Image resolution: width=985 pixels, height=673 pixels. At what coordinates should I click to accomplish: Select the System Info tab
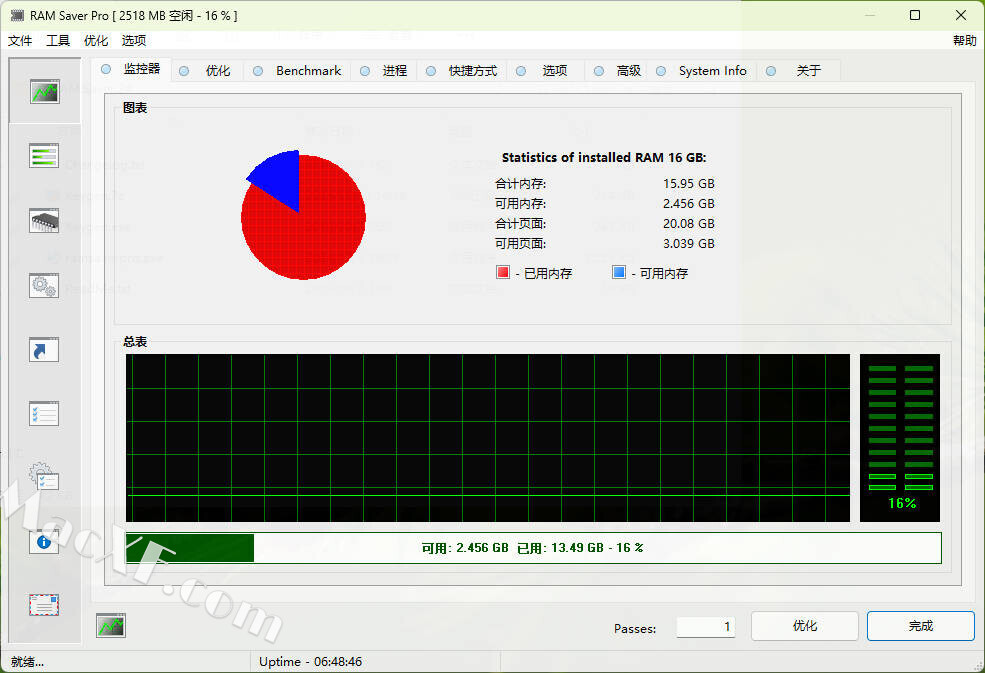click(x=712, y=71)
